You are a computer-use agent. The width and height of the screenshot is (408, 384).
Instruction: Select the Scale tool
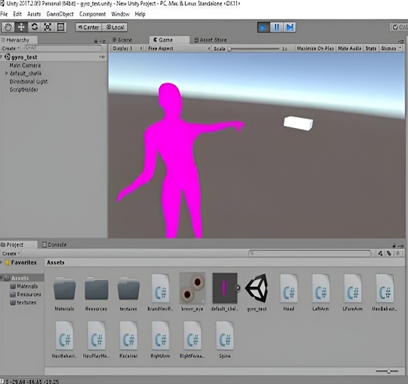pyautogui.click(x=47, y=27)
